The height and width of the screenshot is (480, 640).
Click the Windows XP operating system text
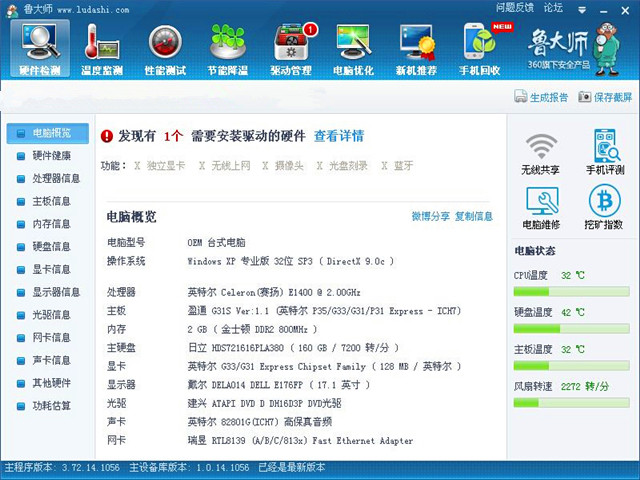[x=291, y=261]
